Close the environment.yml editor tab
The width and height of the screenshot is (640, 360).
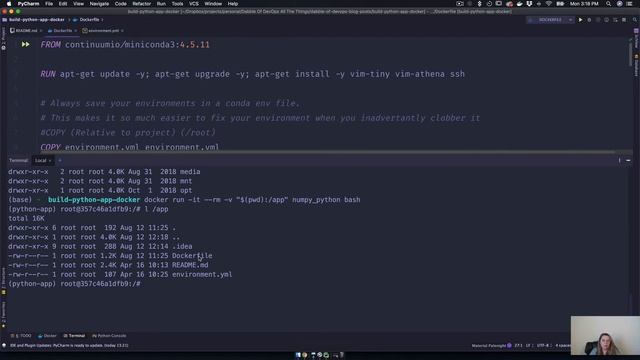click(x=122, y=31)
